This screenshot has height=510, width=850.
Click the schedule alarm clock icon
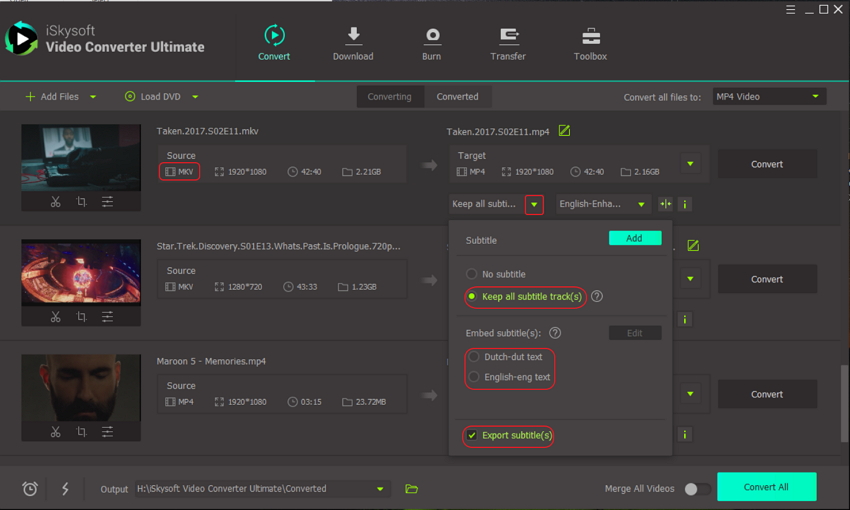pos(30,489)
